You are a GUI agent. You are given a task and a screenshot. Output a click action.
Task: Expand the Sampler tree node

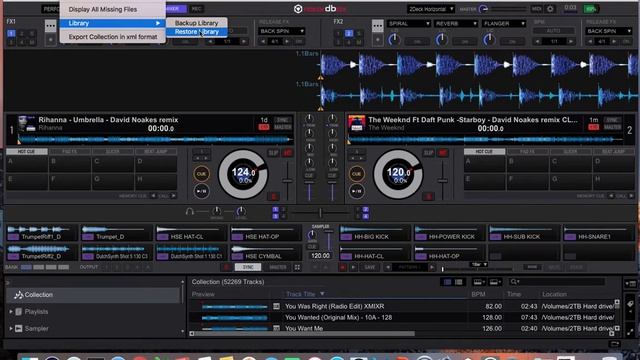click(11, 329)
